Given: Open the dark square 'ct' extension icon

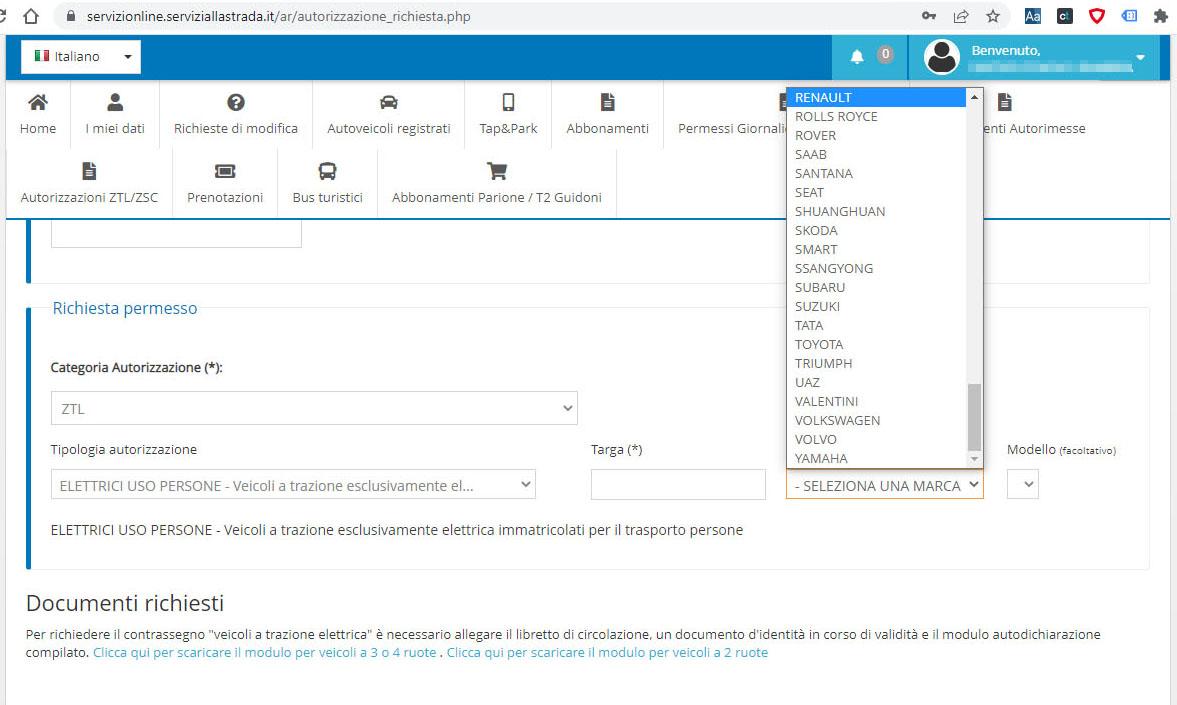Looking at the screenshot, I should 1064,16.
